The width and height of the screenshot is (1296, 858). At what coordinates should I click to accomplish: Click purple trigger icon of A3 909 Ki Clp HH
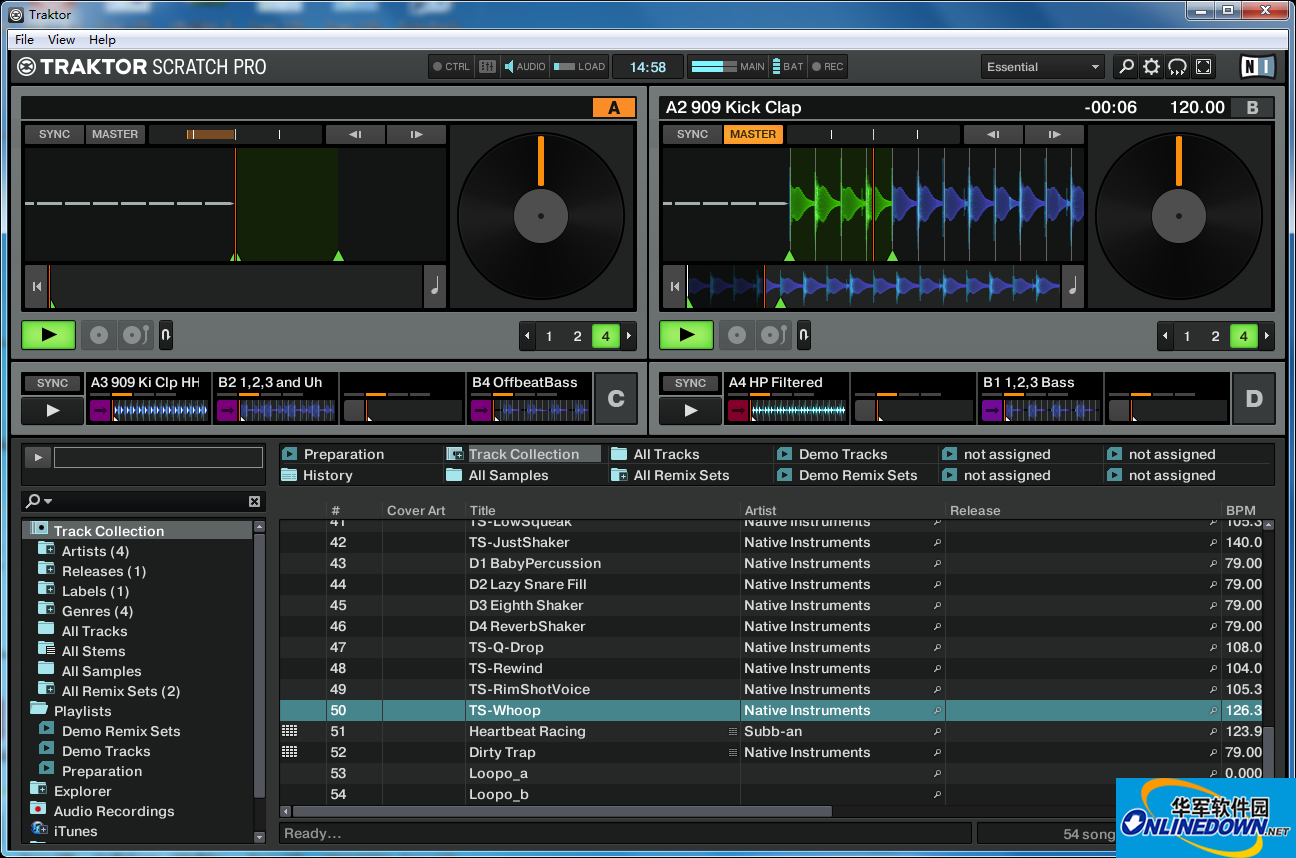point(100,410)
